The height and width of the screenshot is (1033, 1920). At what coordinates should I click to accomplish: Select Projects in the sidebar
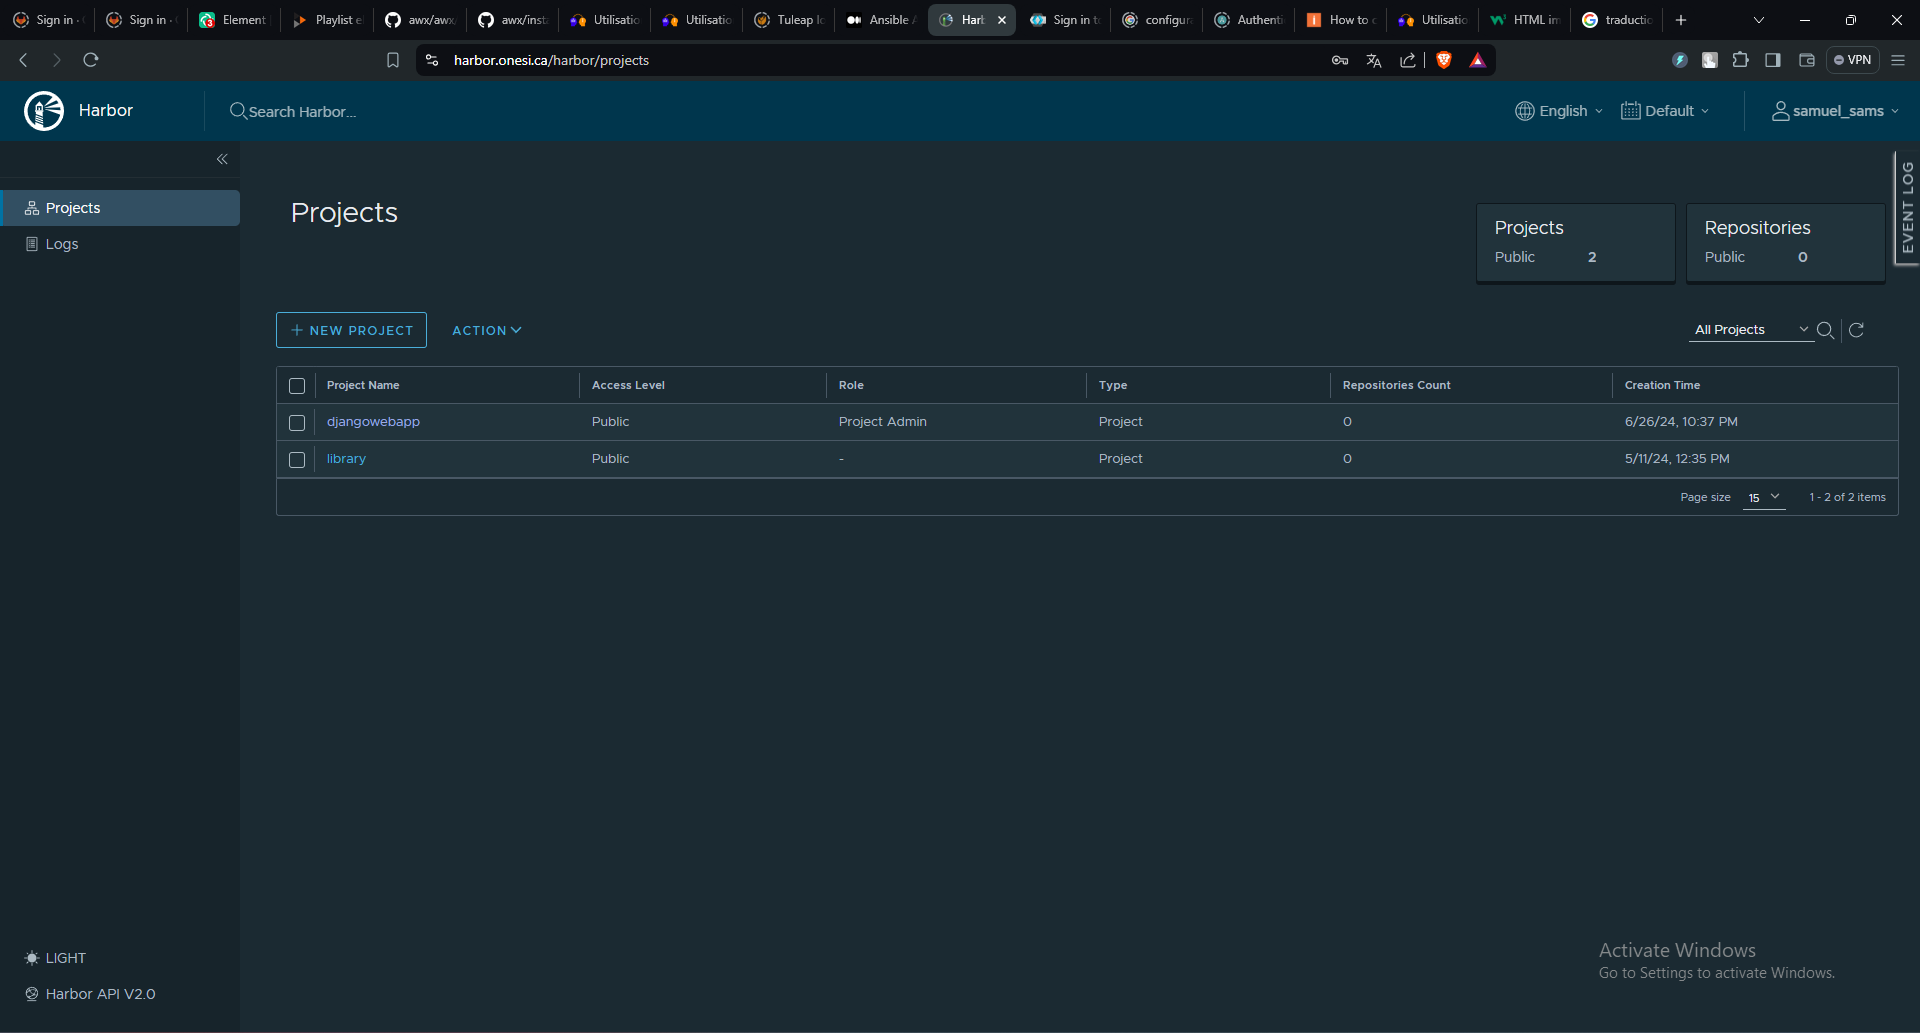point(120,208)
